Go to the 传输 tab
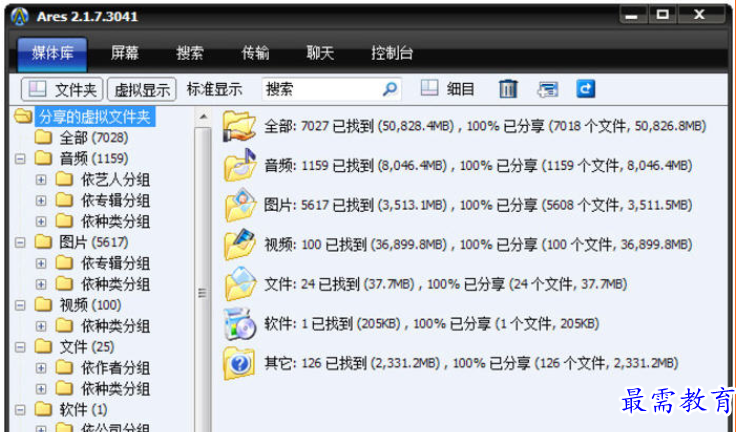The width and height of the screenshot is (743, 432). click(x=255, y=53)
